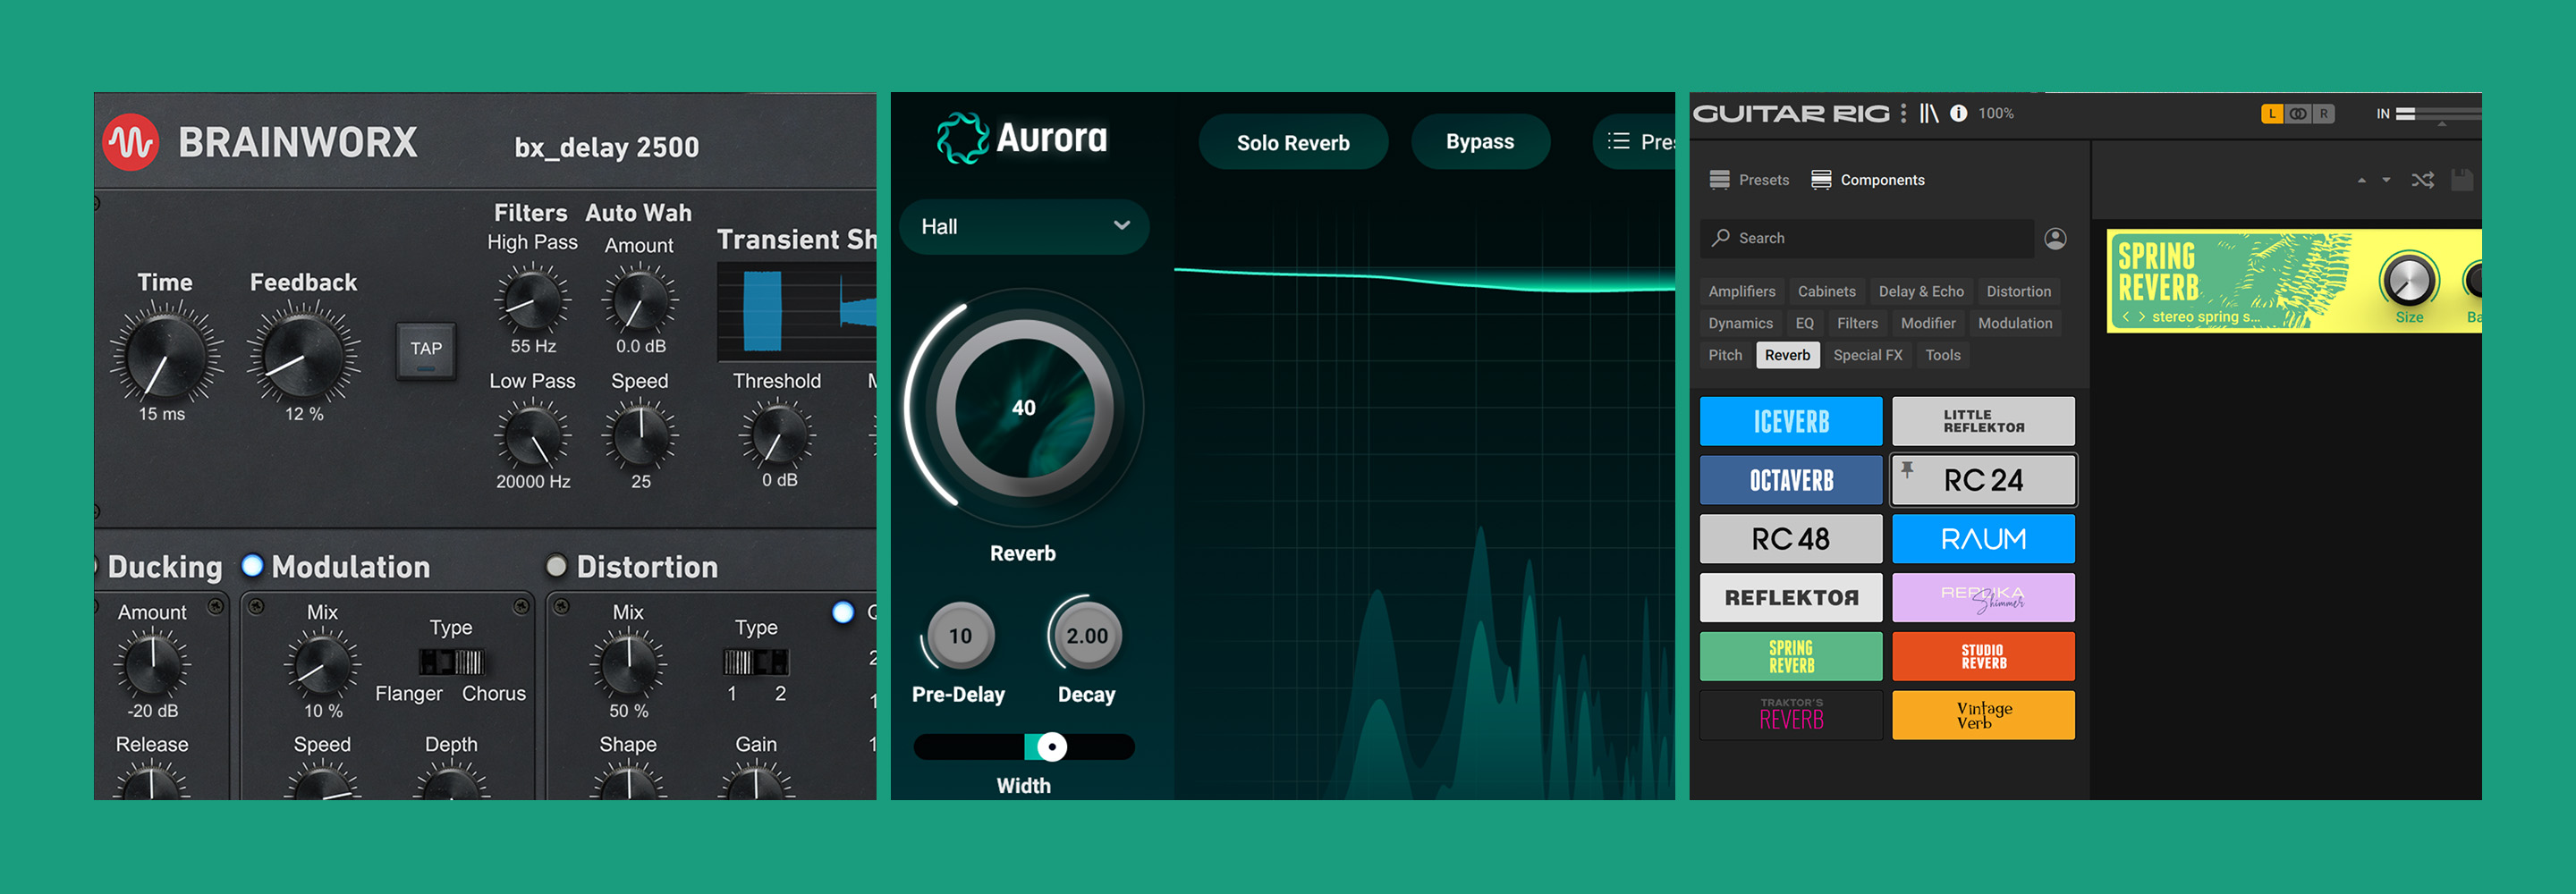Click the Guitar Rig Search field

tap(1867, 238)
